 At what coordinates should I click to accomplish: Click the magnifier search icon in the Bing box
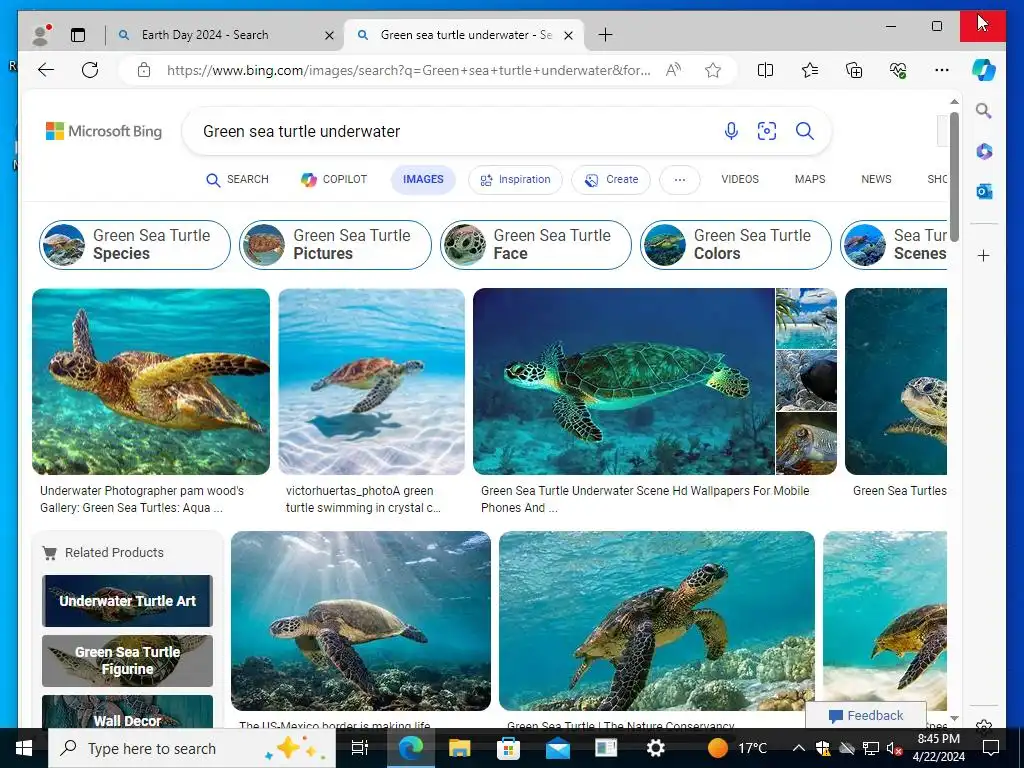click(x=805, y=131)
